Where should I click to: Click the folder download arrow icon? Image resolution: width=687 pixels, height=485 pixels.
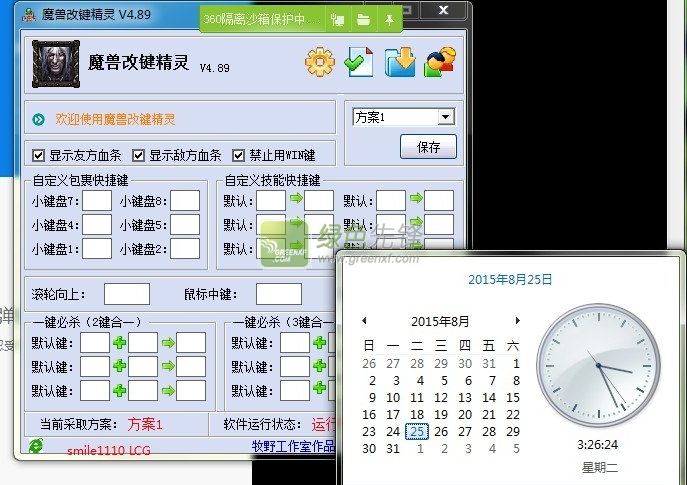pos(400,62)
